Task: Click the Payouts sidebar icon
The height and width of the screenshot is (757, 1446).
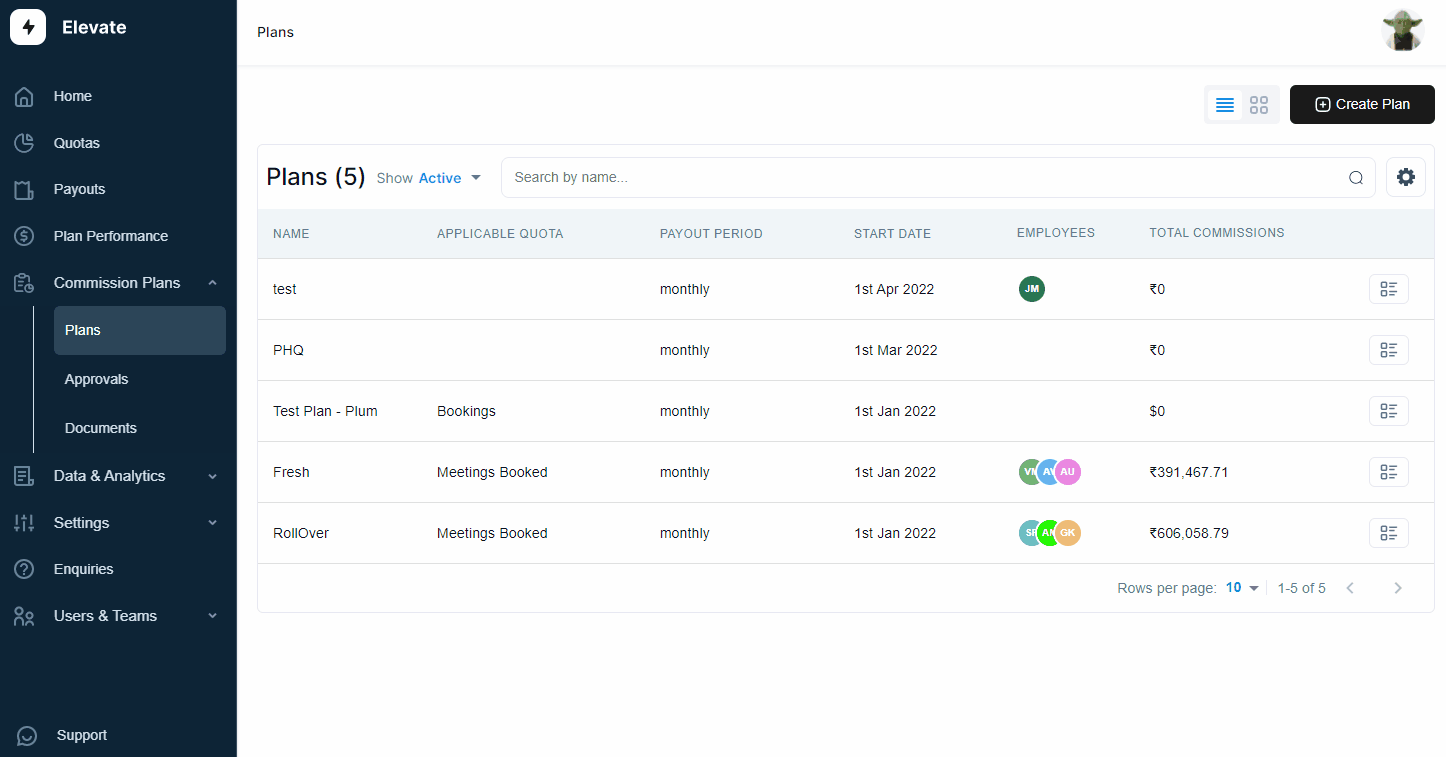Action: click(24, 190)
